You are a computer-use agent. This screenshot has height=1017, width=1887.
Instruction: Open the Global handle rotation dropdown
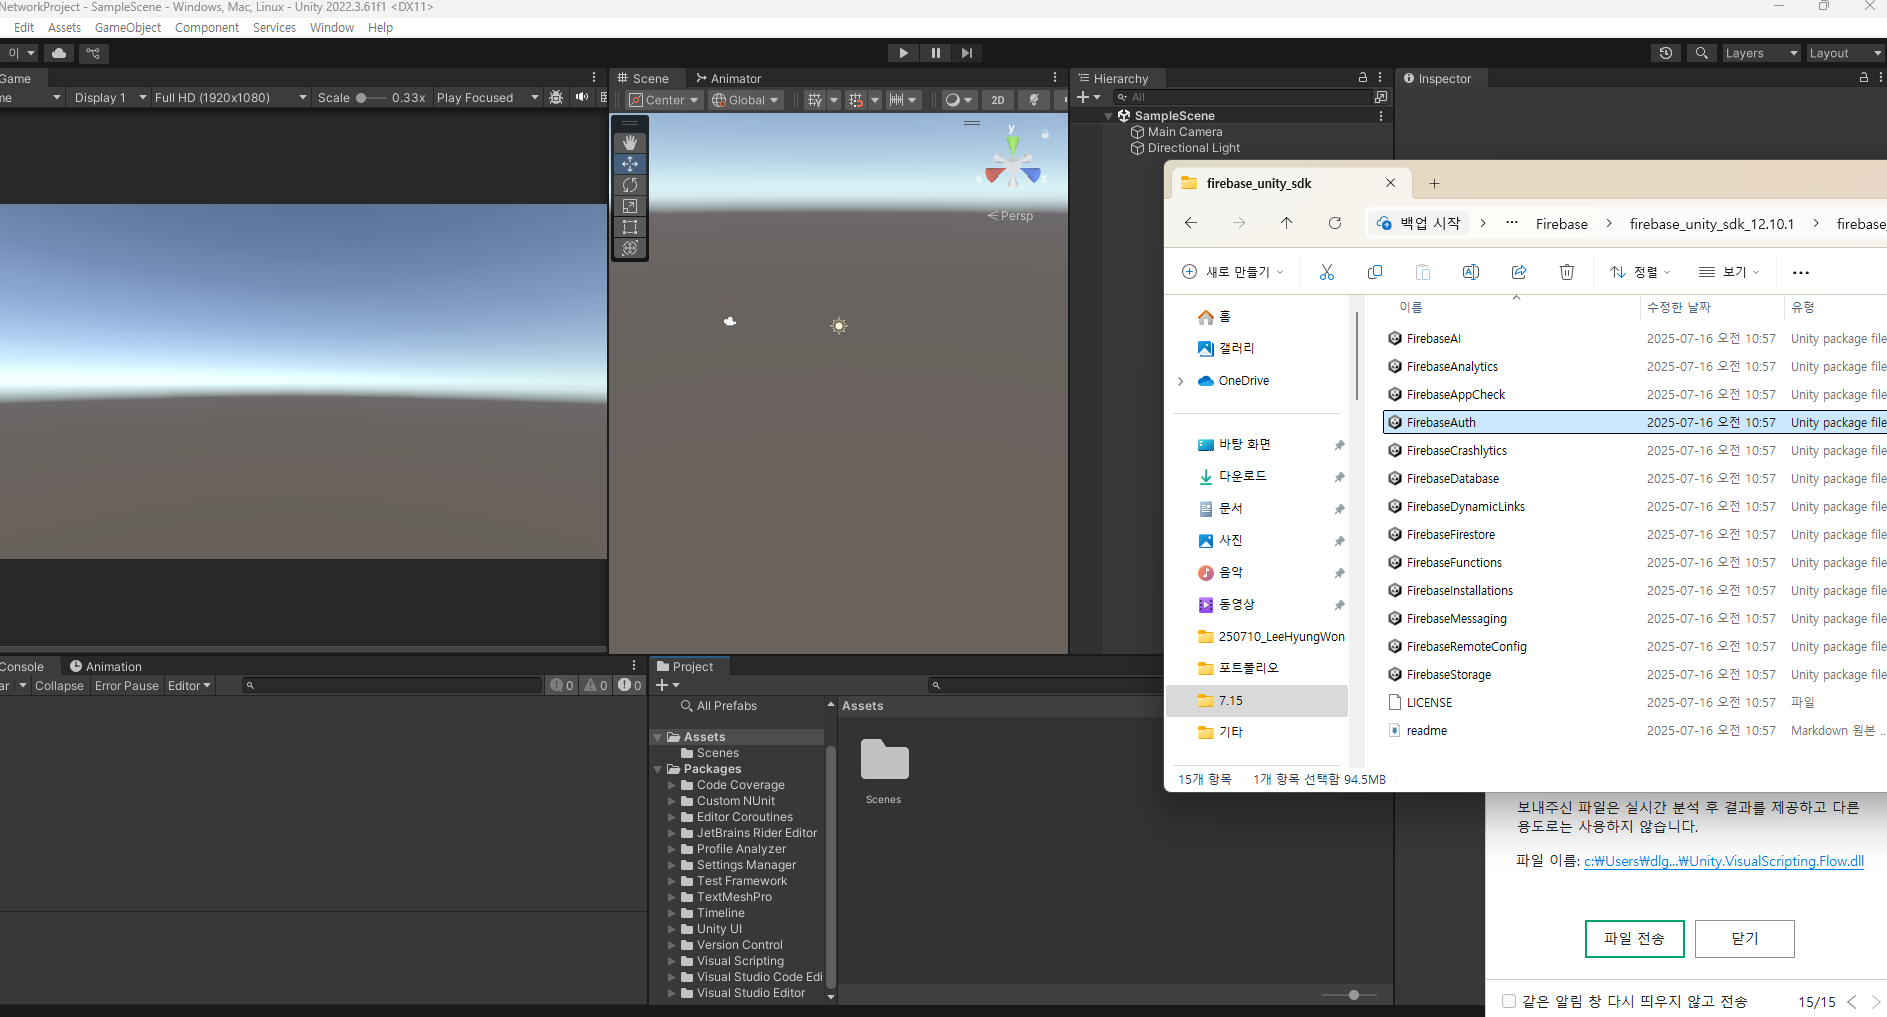[745, 100]
